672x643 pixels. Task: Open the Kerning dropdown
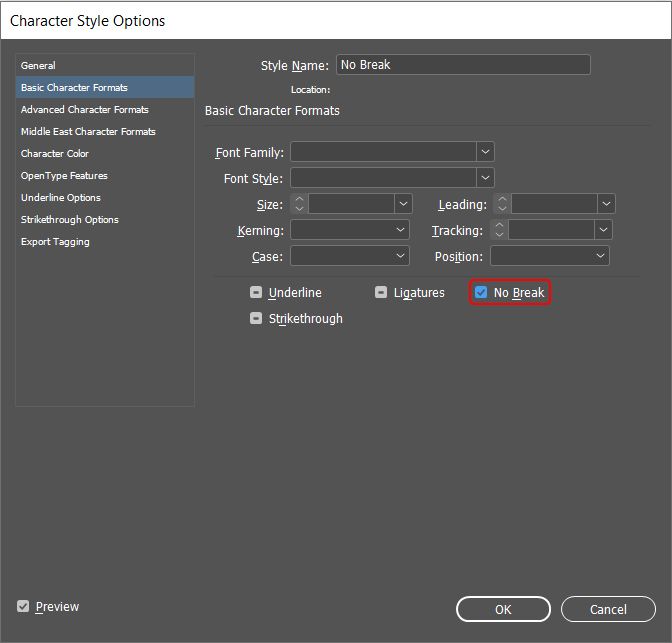pos(350,230)
